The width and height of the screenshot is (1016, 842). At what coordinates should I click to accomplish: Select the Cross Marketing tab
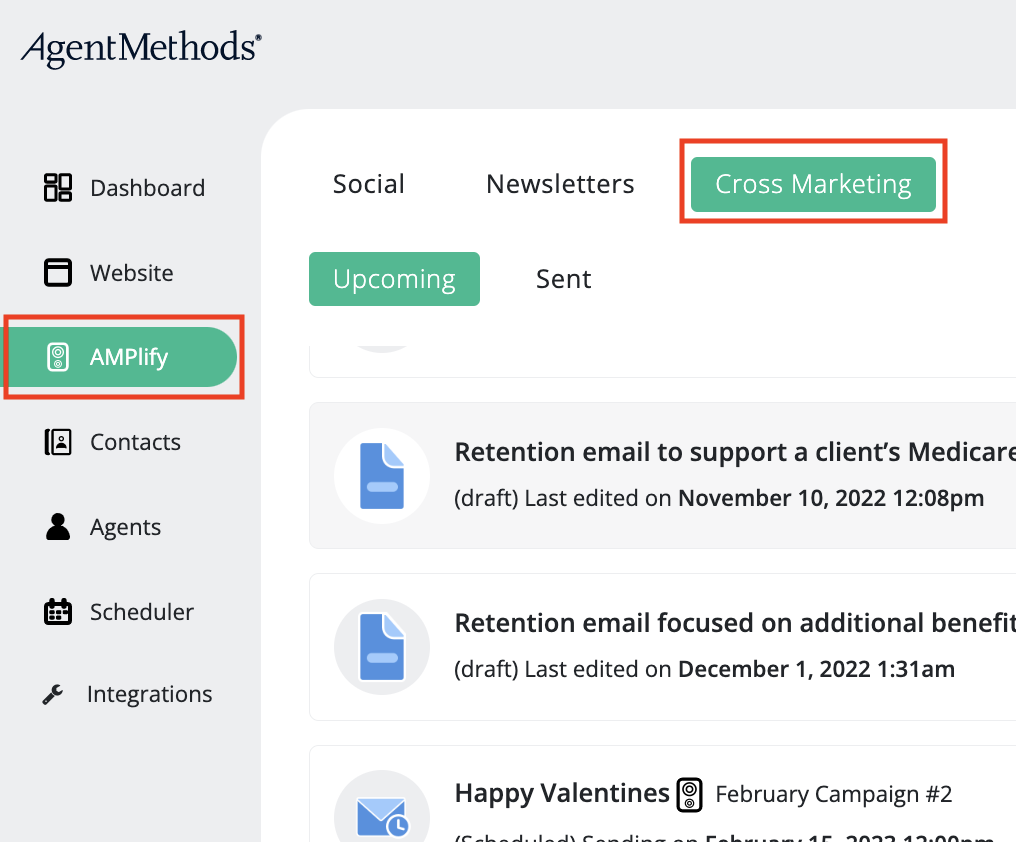point(813,183)
